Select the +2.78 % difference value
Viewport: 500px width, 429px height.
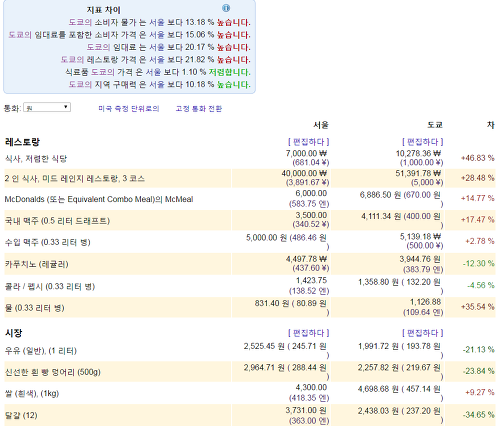pyautogui.click(x=480, y=241)
